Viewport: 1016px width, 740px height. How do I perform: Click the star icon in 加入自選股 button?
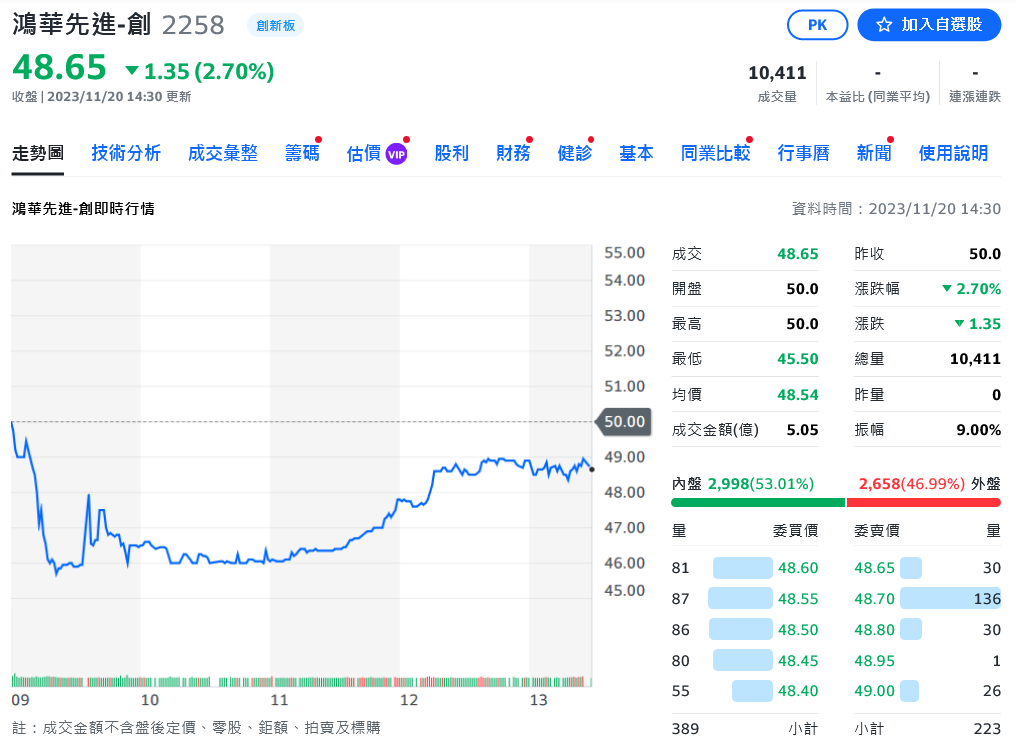(x=884, y=25)
